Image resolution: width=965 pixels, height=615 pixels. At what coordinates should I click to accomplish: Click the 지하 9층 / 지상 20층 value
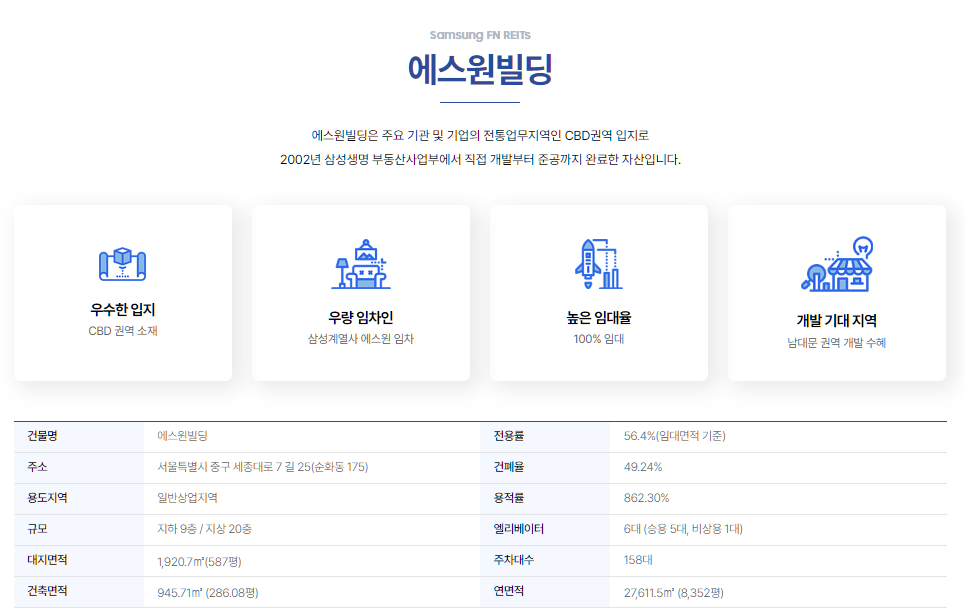(204, 529)
